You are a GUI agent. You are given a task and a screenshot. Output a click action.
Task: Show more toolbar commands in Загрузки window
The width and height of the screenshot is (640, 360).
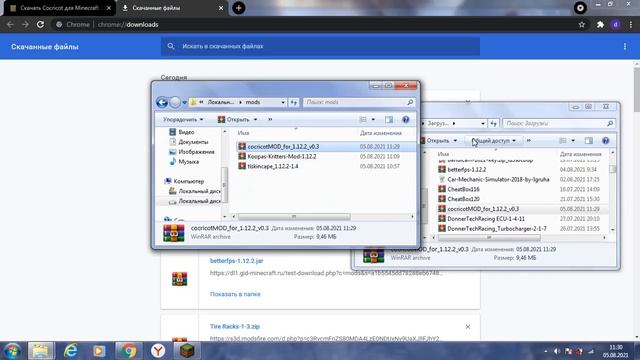(529, 141)
